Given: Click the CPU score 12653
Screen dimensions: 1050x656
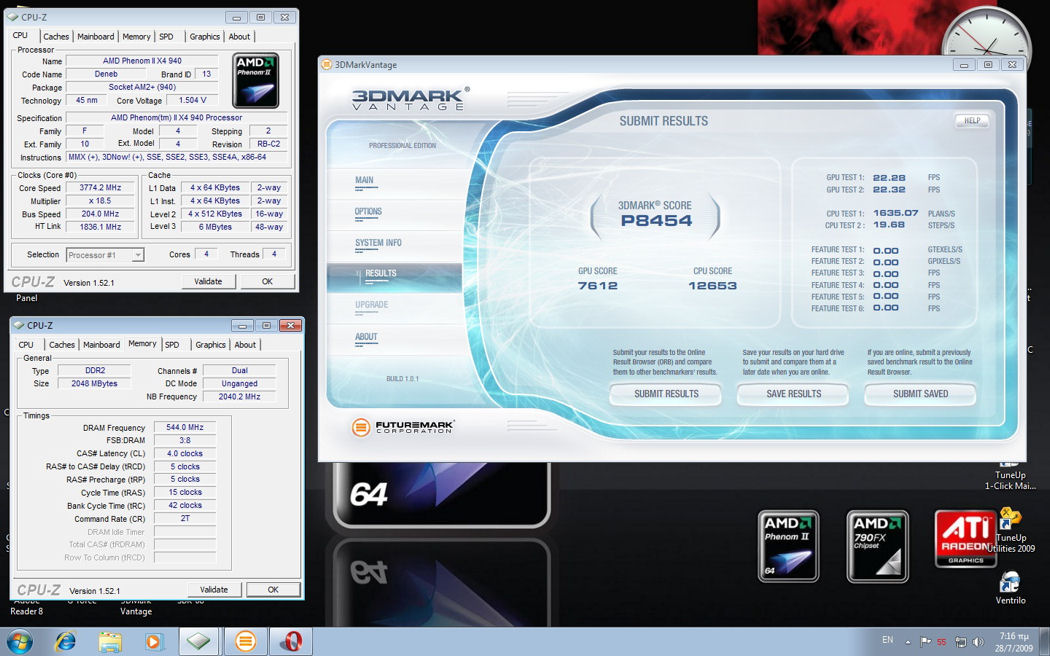Looking at the screenshot, I should click(x=712, y=286).
